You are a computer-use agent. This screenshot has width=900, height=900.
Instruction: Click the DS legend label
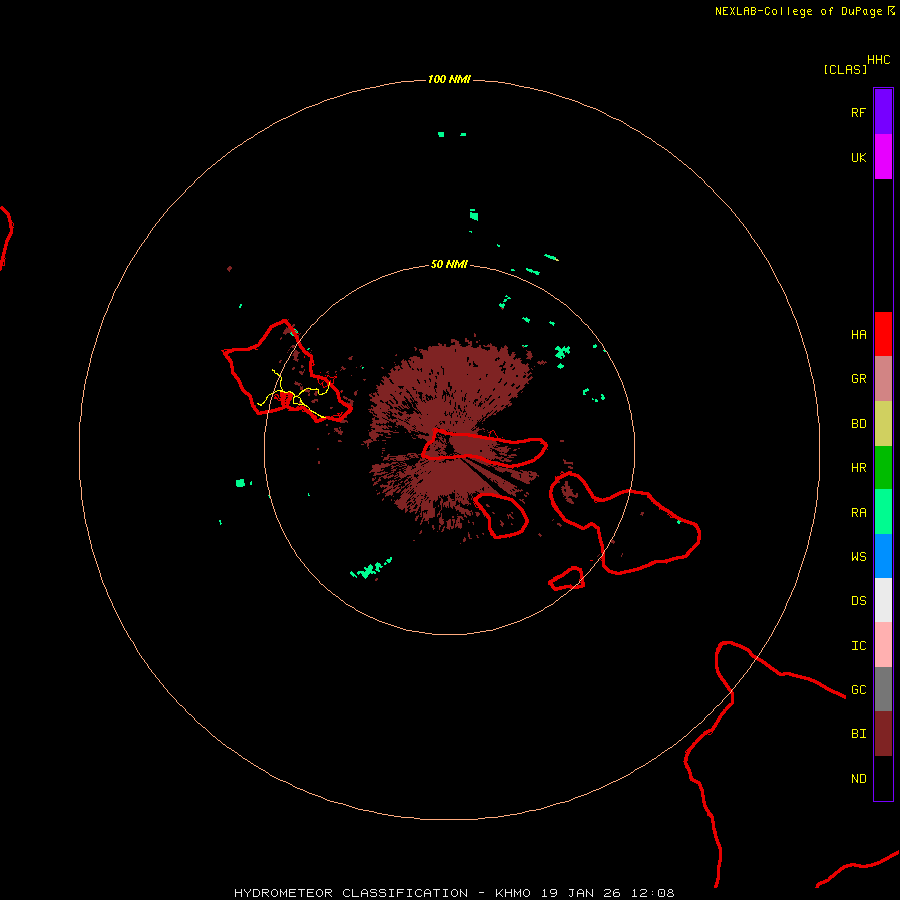pos(858,601)
